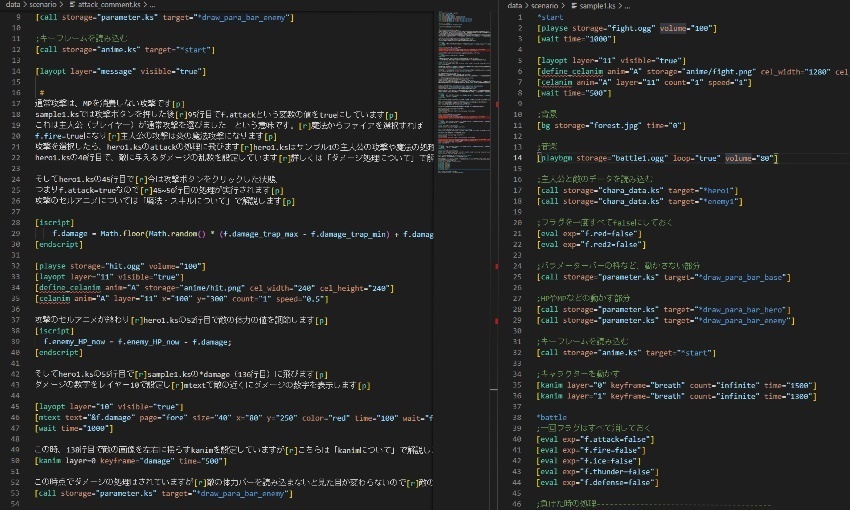
Task: Click 'data' breadcrumb in left editor
Action: point(13,4)
